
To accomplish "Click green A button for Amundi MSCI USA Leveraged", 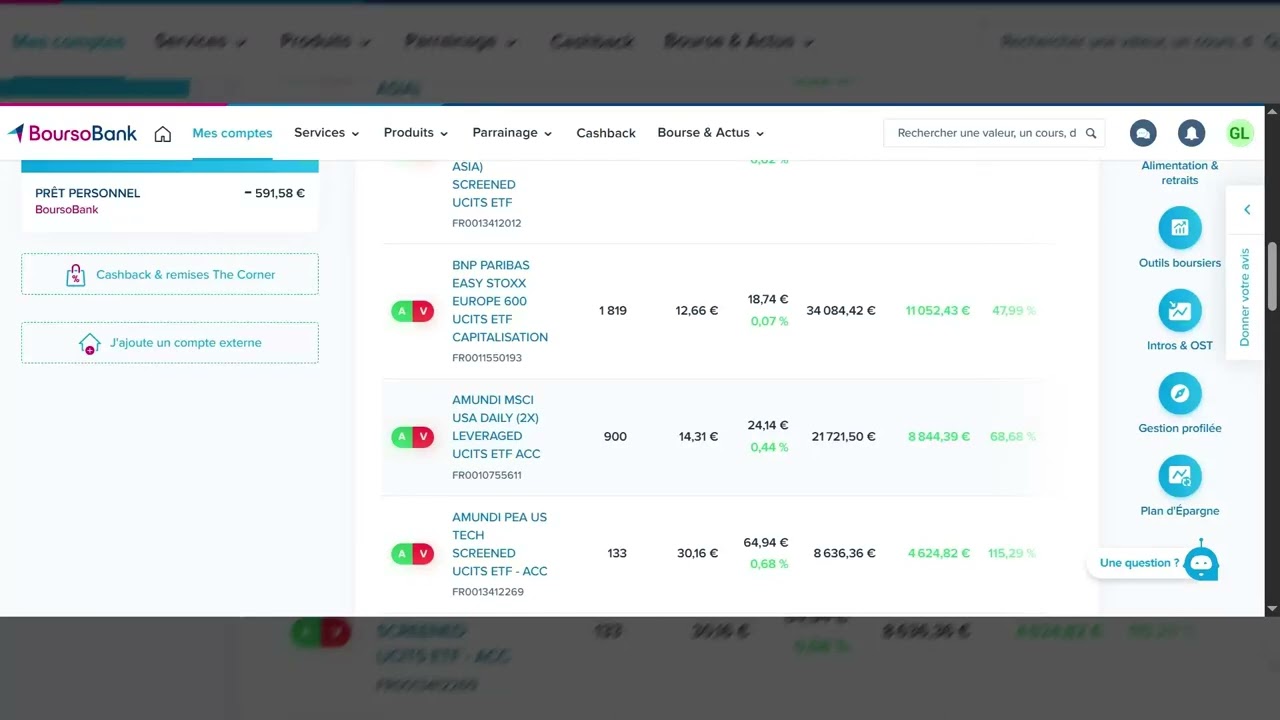I will 402,437.
